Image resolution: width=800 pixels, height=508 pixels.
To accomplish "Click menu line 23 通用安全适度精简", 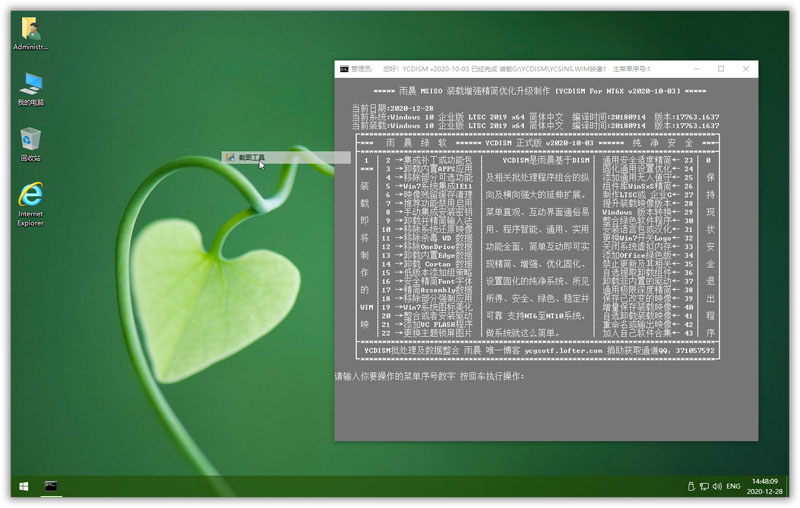I will tap(647, 160).
